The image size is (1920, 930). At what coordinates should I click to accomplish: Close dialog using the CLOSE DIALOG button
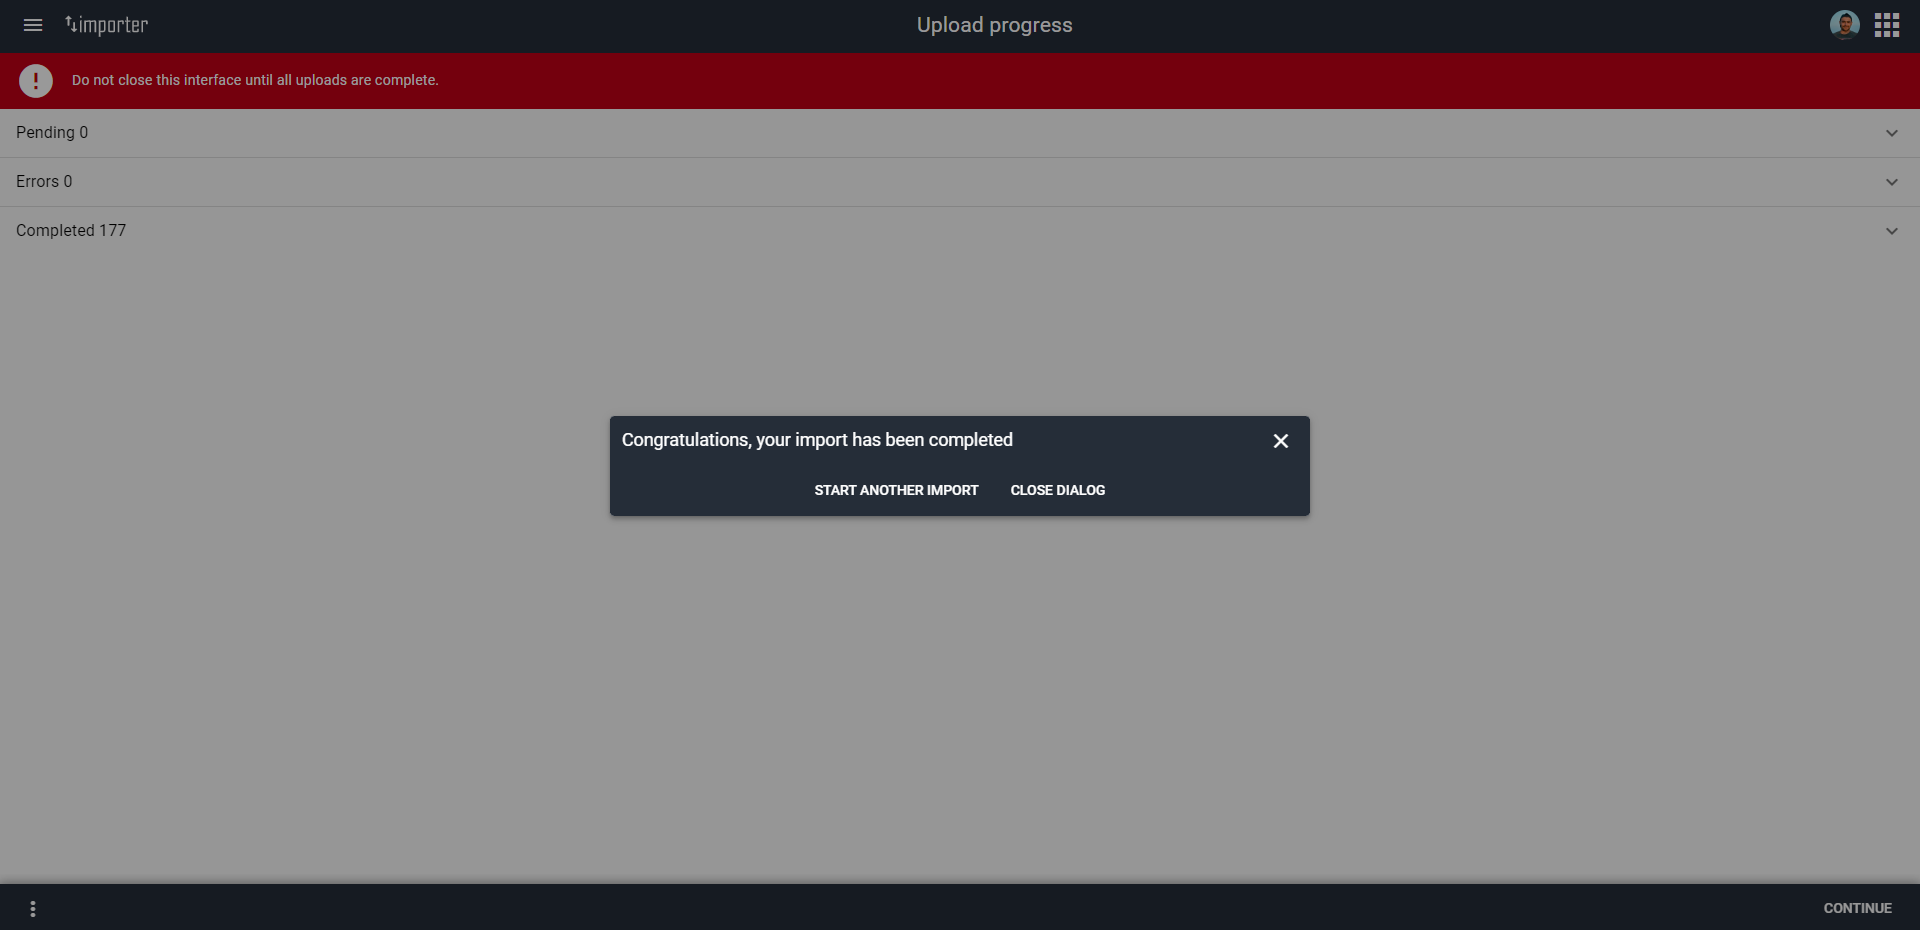click(1057, 490)
